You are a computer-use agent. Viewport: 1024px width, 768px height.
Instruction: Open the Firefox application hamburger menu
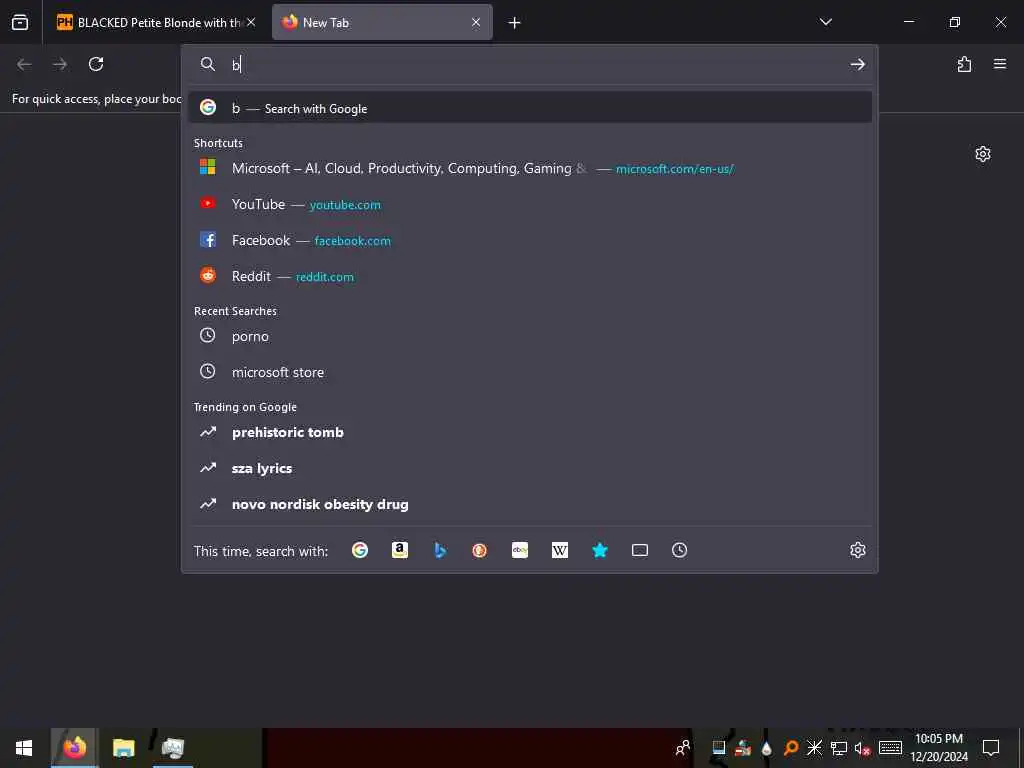coord(1000,64)
